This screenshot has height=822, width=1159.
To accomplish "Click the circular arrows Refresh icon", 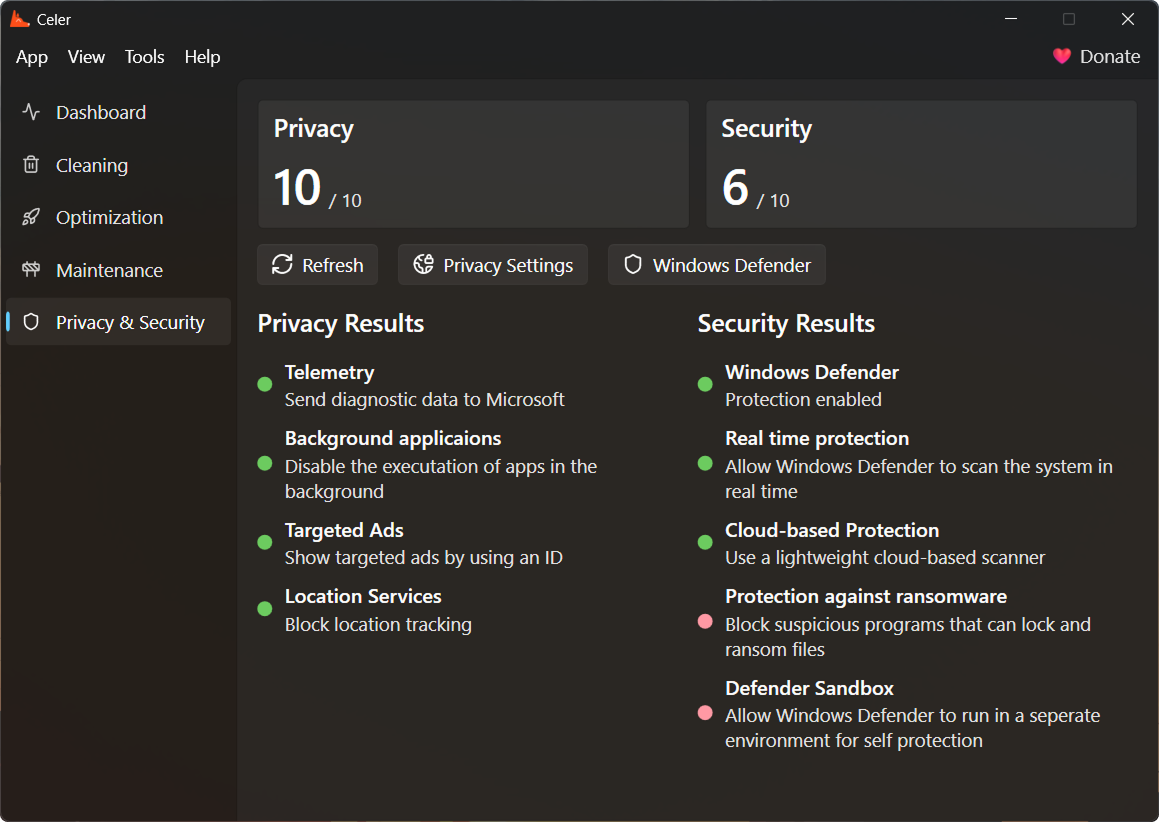I will (x=283, y=265).
